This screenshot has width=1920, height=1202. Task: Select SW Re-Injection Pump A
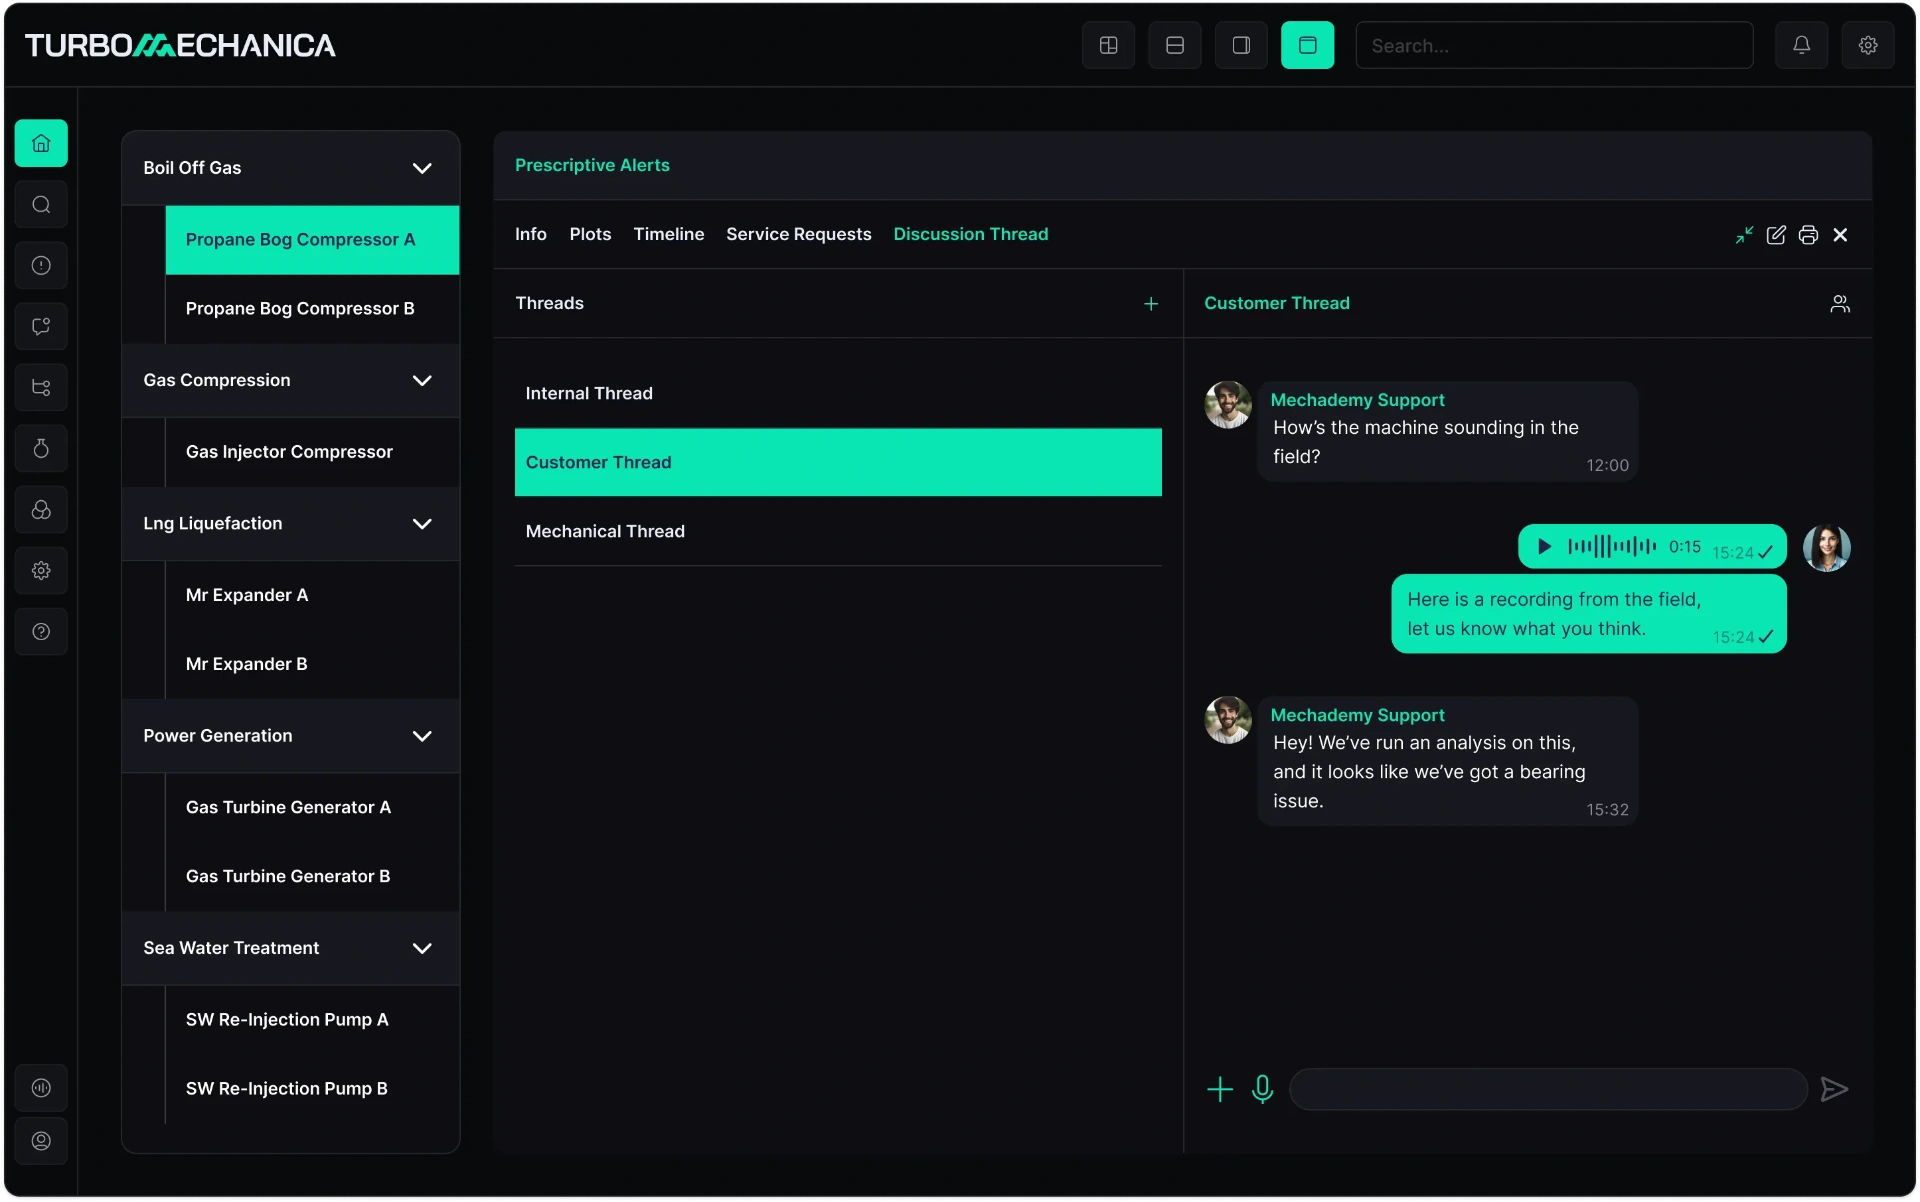coord(312,1019)
